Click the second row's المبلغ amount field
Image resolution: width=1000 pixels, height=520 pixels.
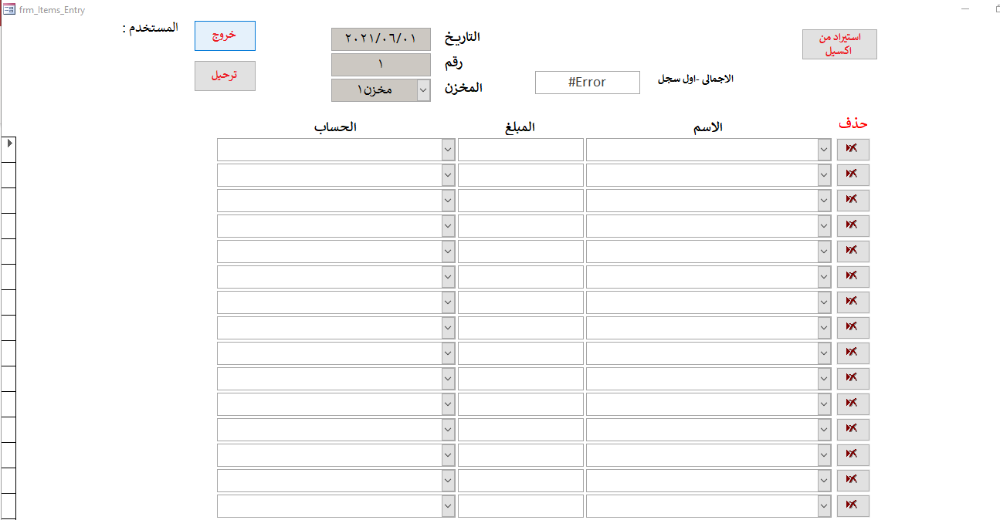coord(520,175)
